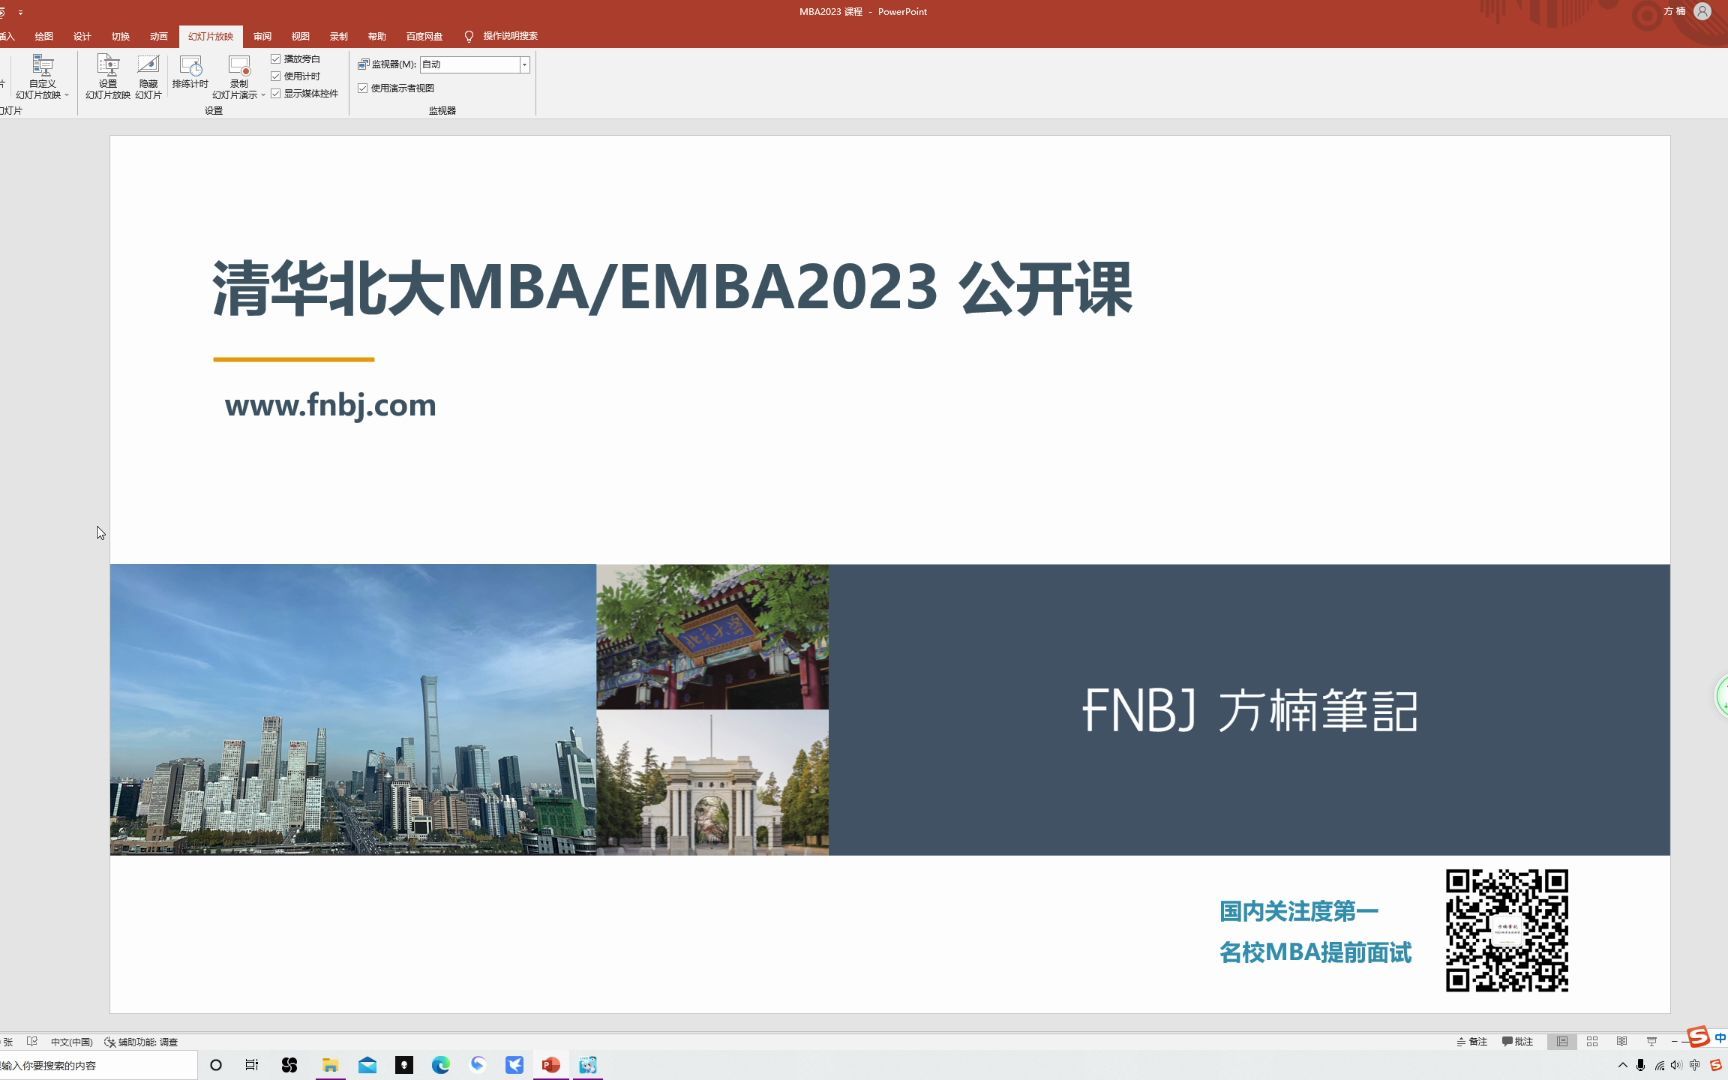1728x1080 pixels.
Task: Open the 帮助 (Help) ribbon tab
Action: (377, 36)
